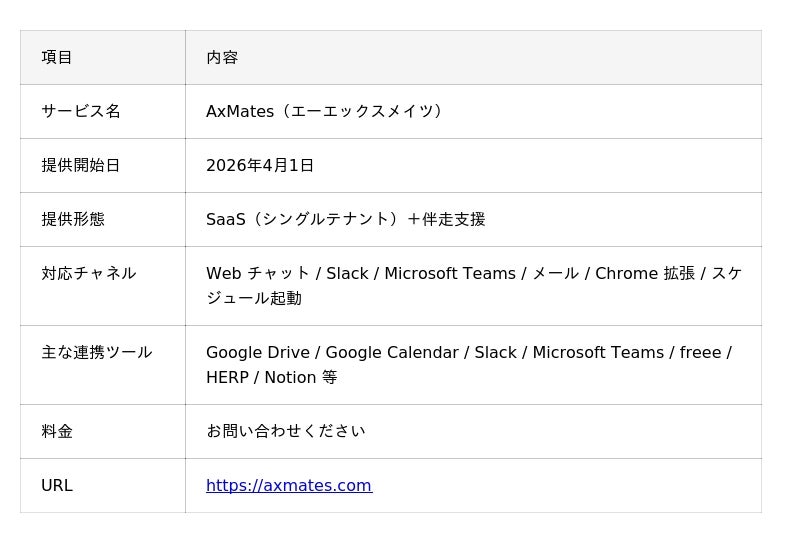Select the サービス名 label cell
This screenshot has width=800, height=543.
[81, 112]
